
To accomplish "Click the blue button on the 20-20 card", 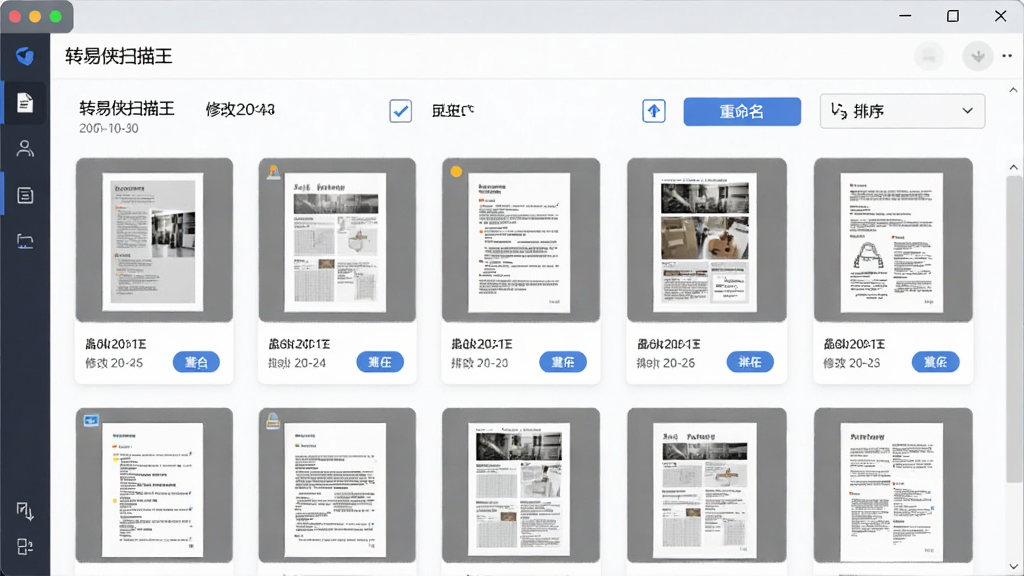I will tap(562, 362).
